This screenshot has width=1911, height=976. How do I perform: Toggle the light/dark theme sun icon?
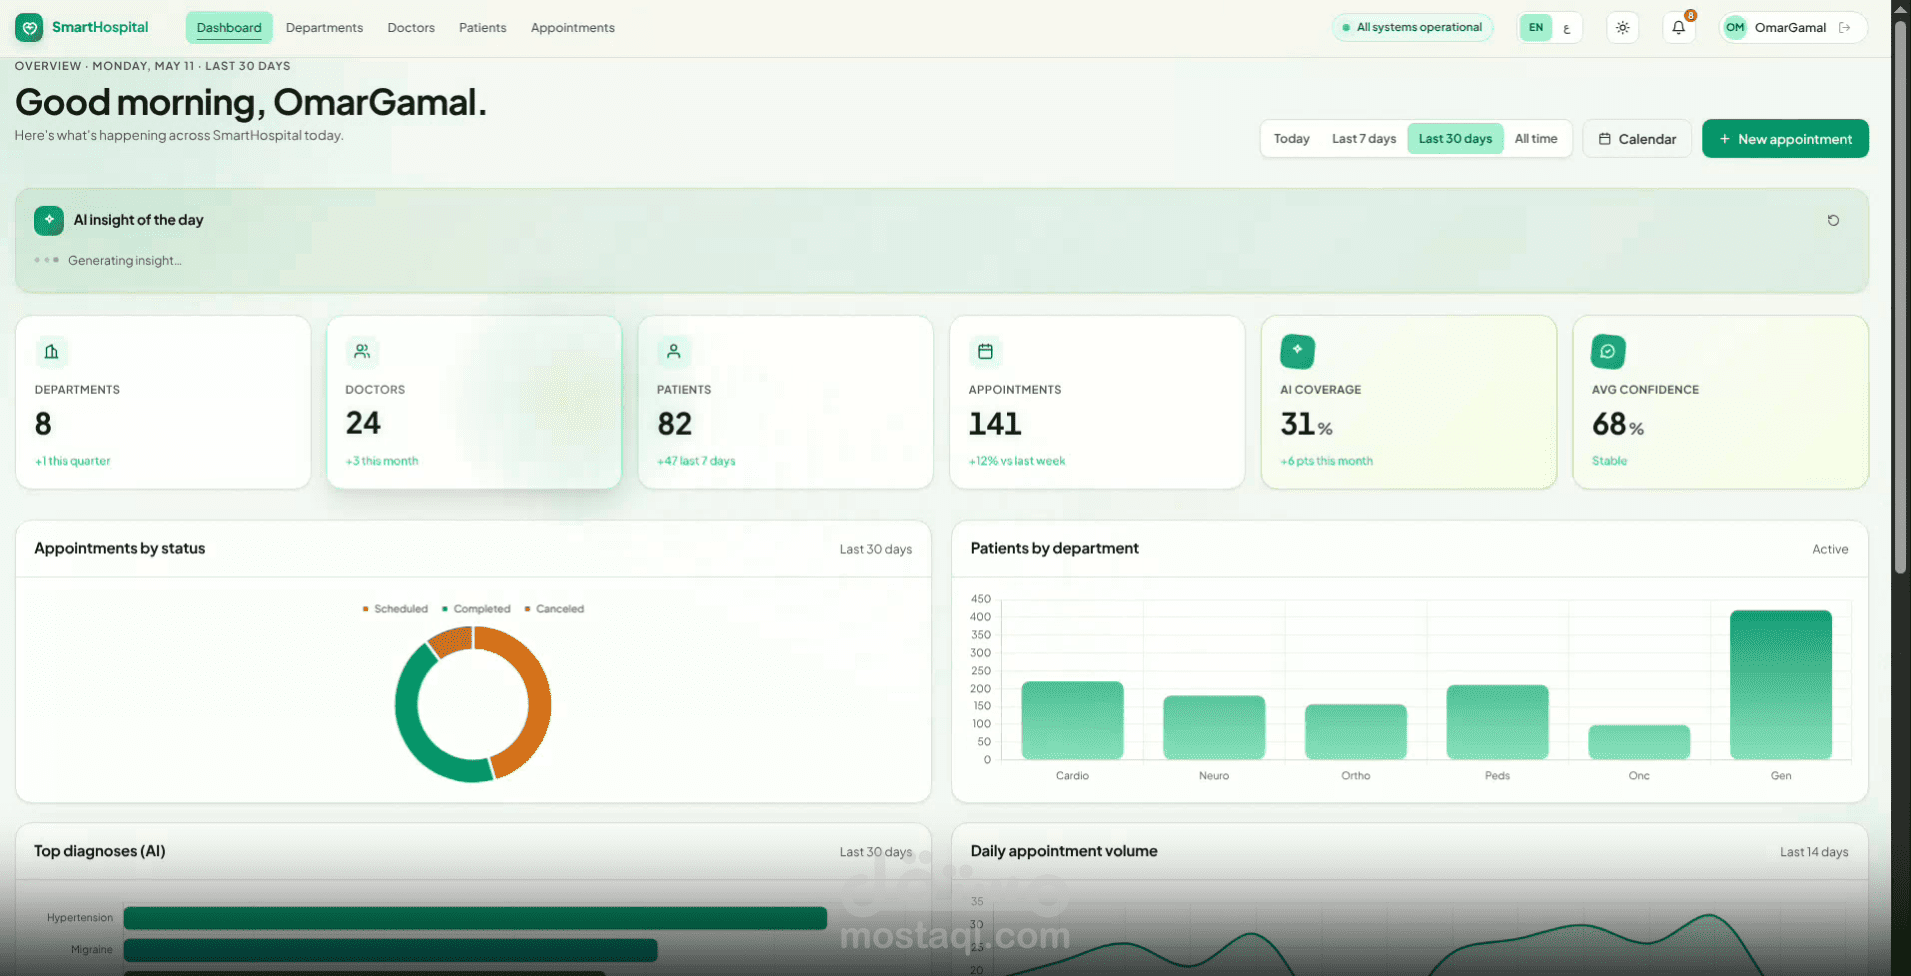pyautogui.click(x=1622, y=28)
